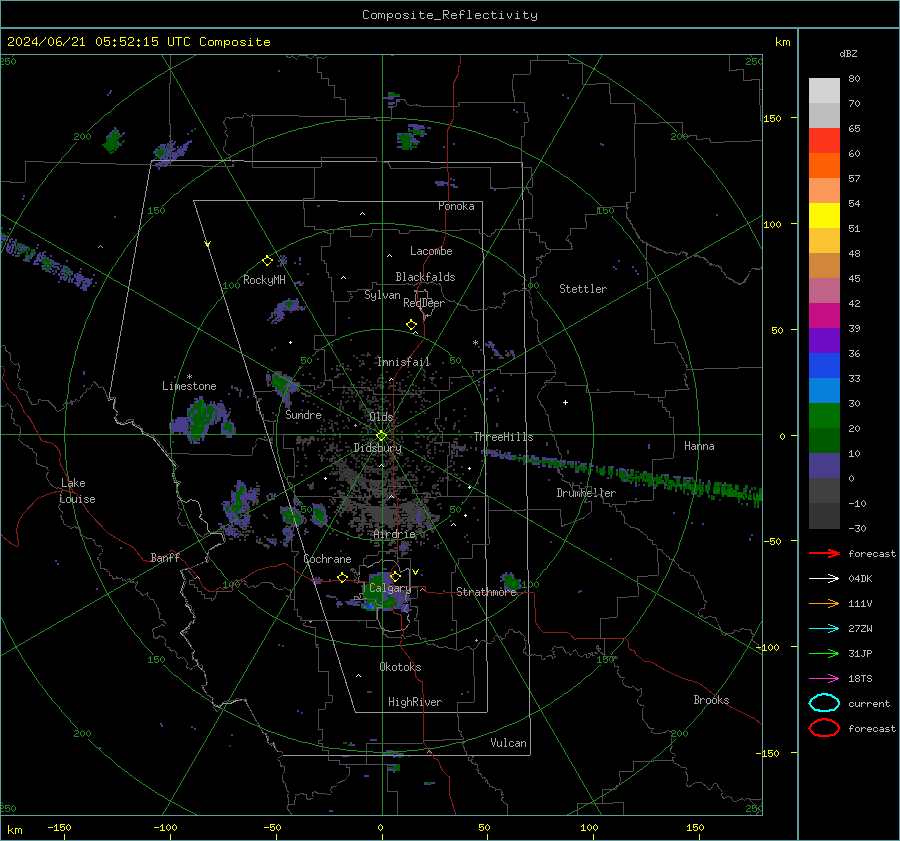Screen dimensions: 900x841
Task: Select the purple 36-39 dBZ swatch
Action: point(824,340)
